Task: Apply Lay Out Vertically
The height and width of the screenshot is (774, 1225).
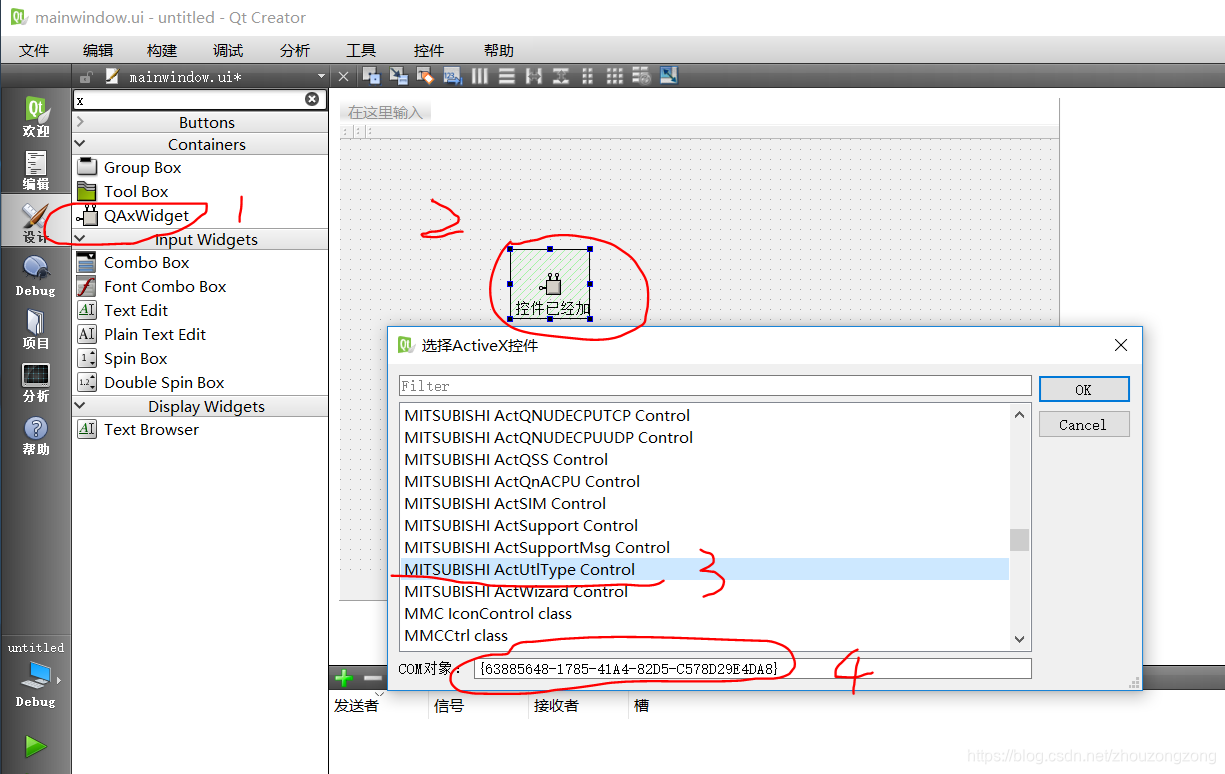Action: point(507,76)
